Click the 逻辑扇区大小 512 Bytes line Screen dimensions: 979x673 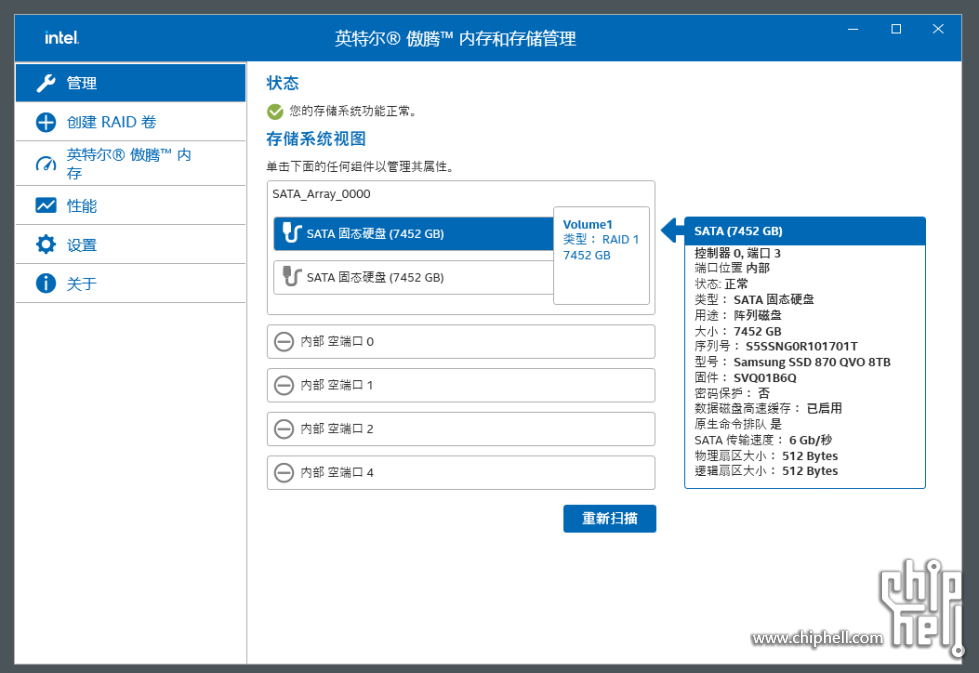pos(766,471)
